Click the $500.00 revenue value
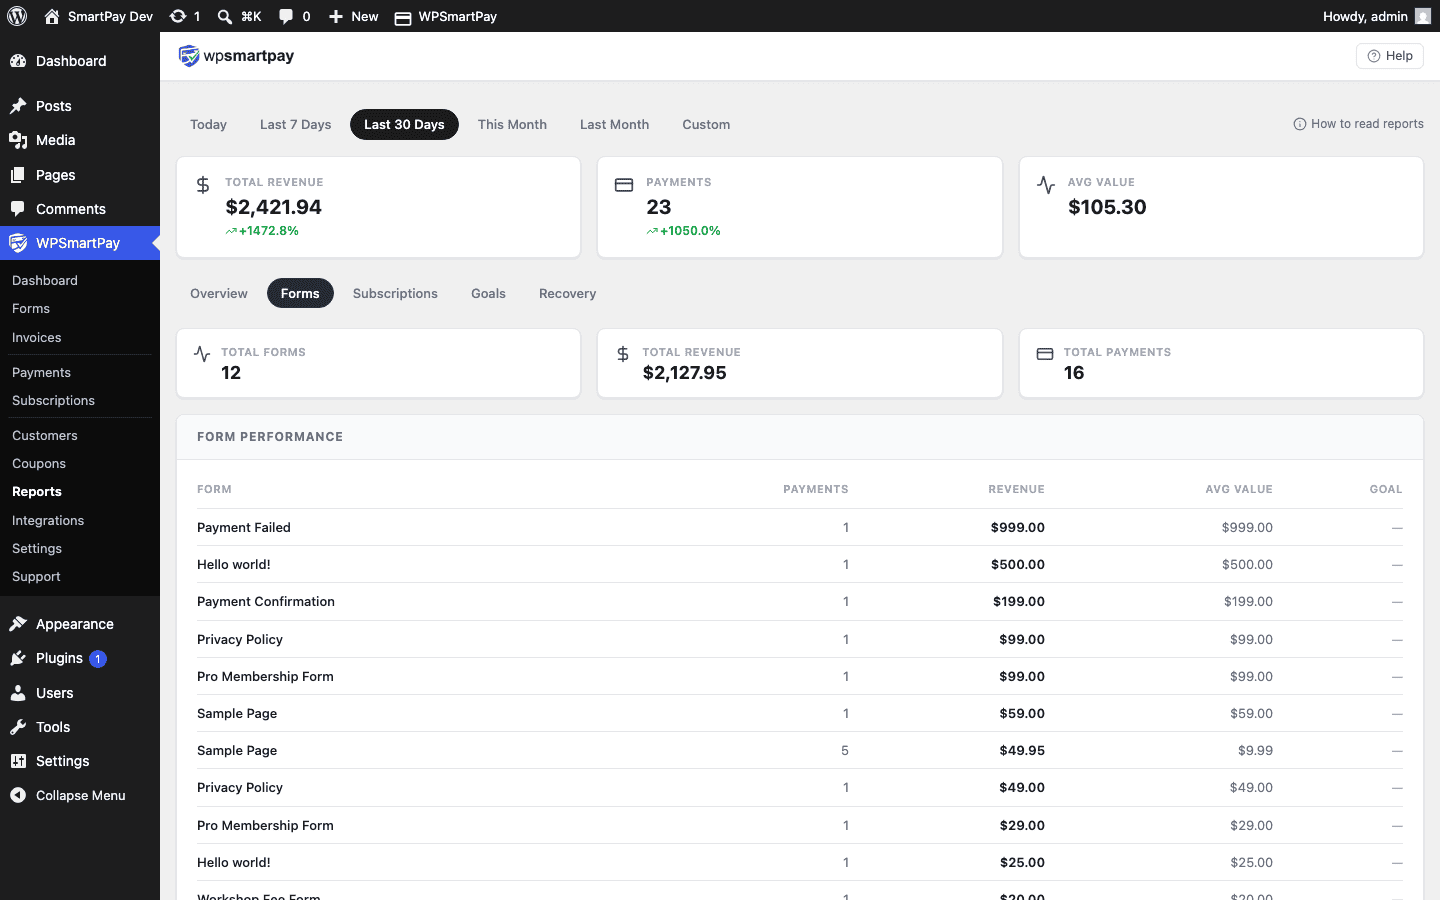The width and height of the screenshot is (1440, 900). (x=1018, y=565)
